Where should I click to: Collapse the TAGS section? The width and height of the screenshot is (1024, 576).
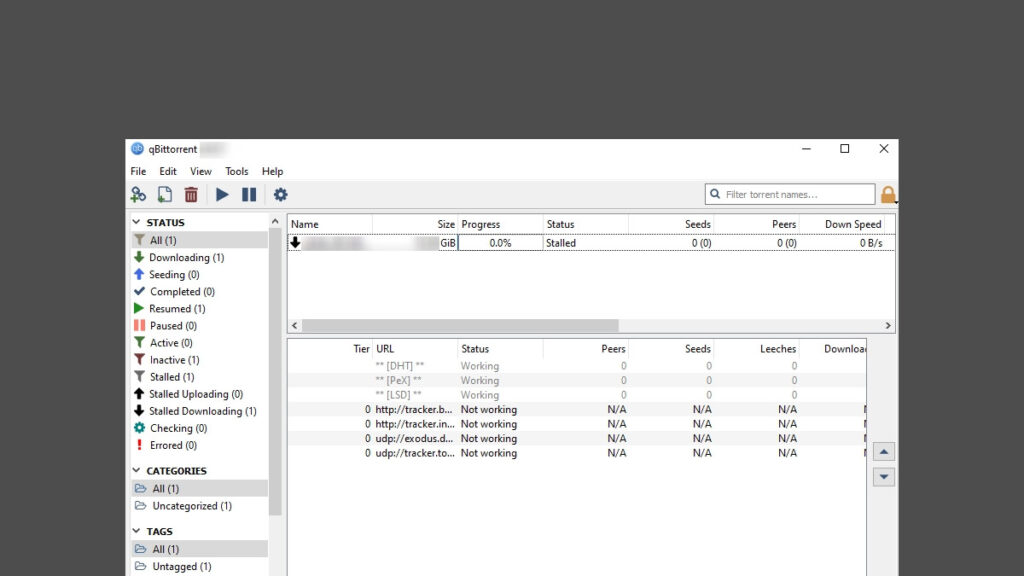[x=134, y=531]
